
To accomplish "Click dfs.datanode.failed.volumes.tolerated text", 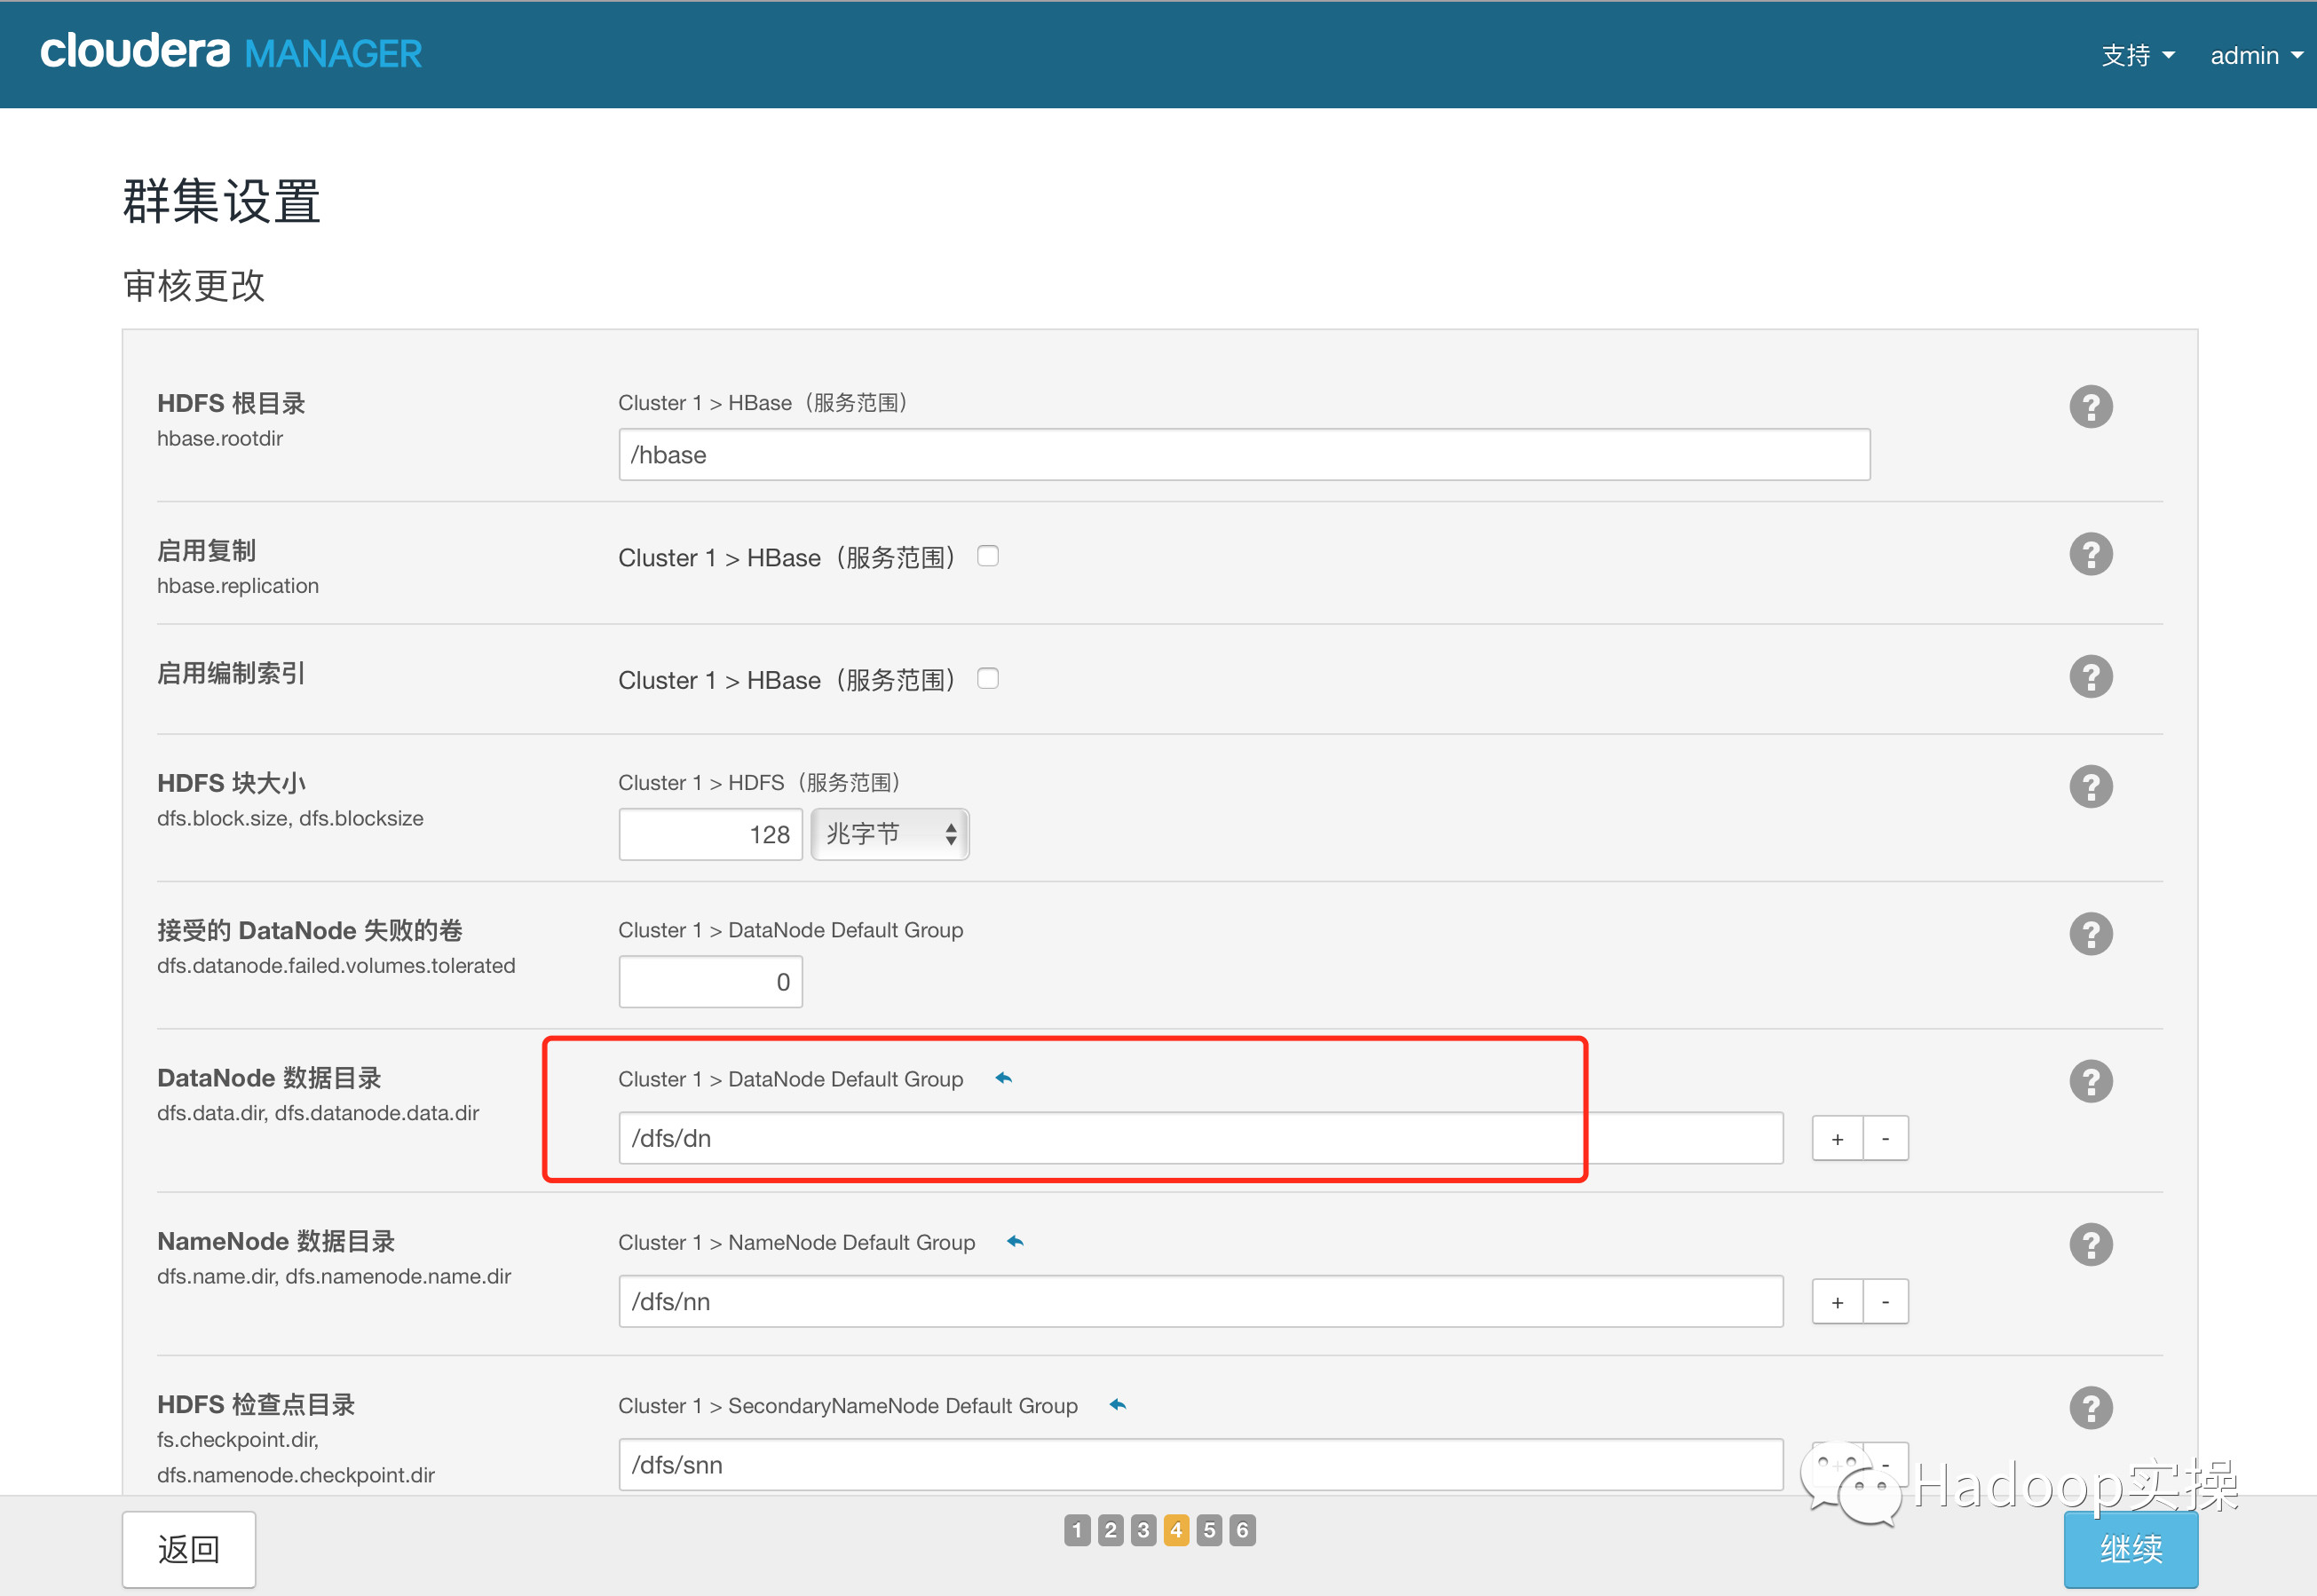I will [336, 966].
